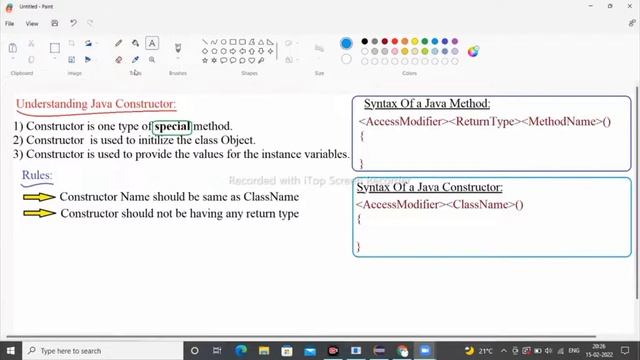Activate the Text tool

tap(152, 43)
